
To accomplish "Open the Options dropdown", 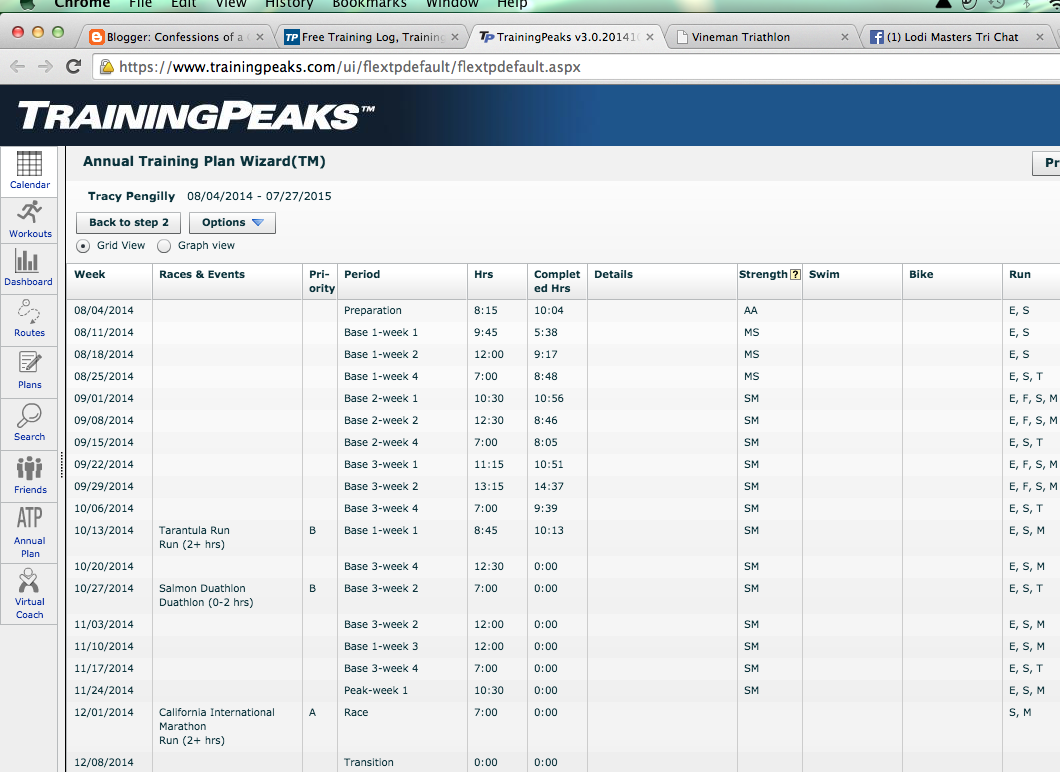I will tap(232, 222).
